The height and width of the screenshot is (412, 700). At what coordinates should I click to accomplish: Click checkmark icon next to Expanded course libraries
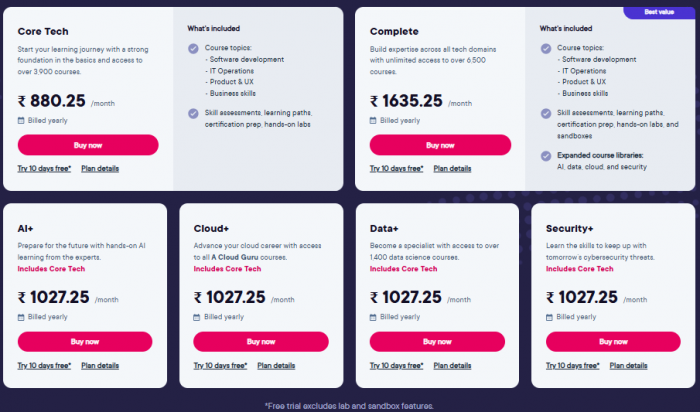pos(546,156)
